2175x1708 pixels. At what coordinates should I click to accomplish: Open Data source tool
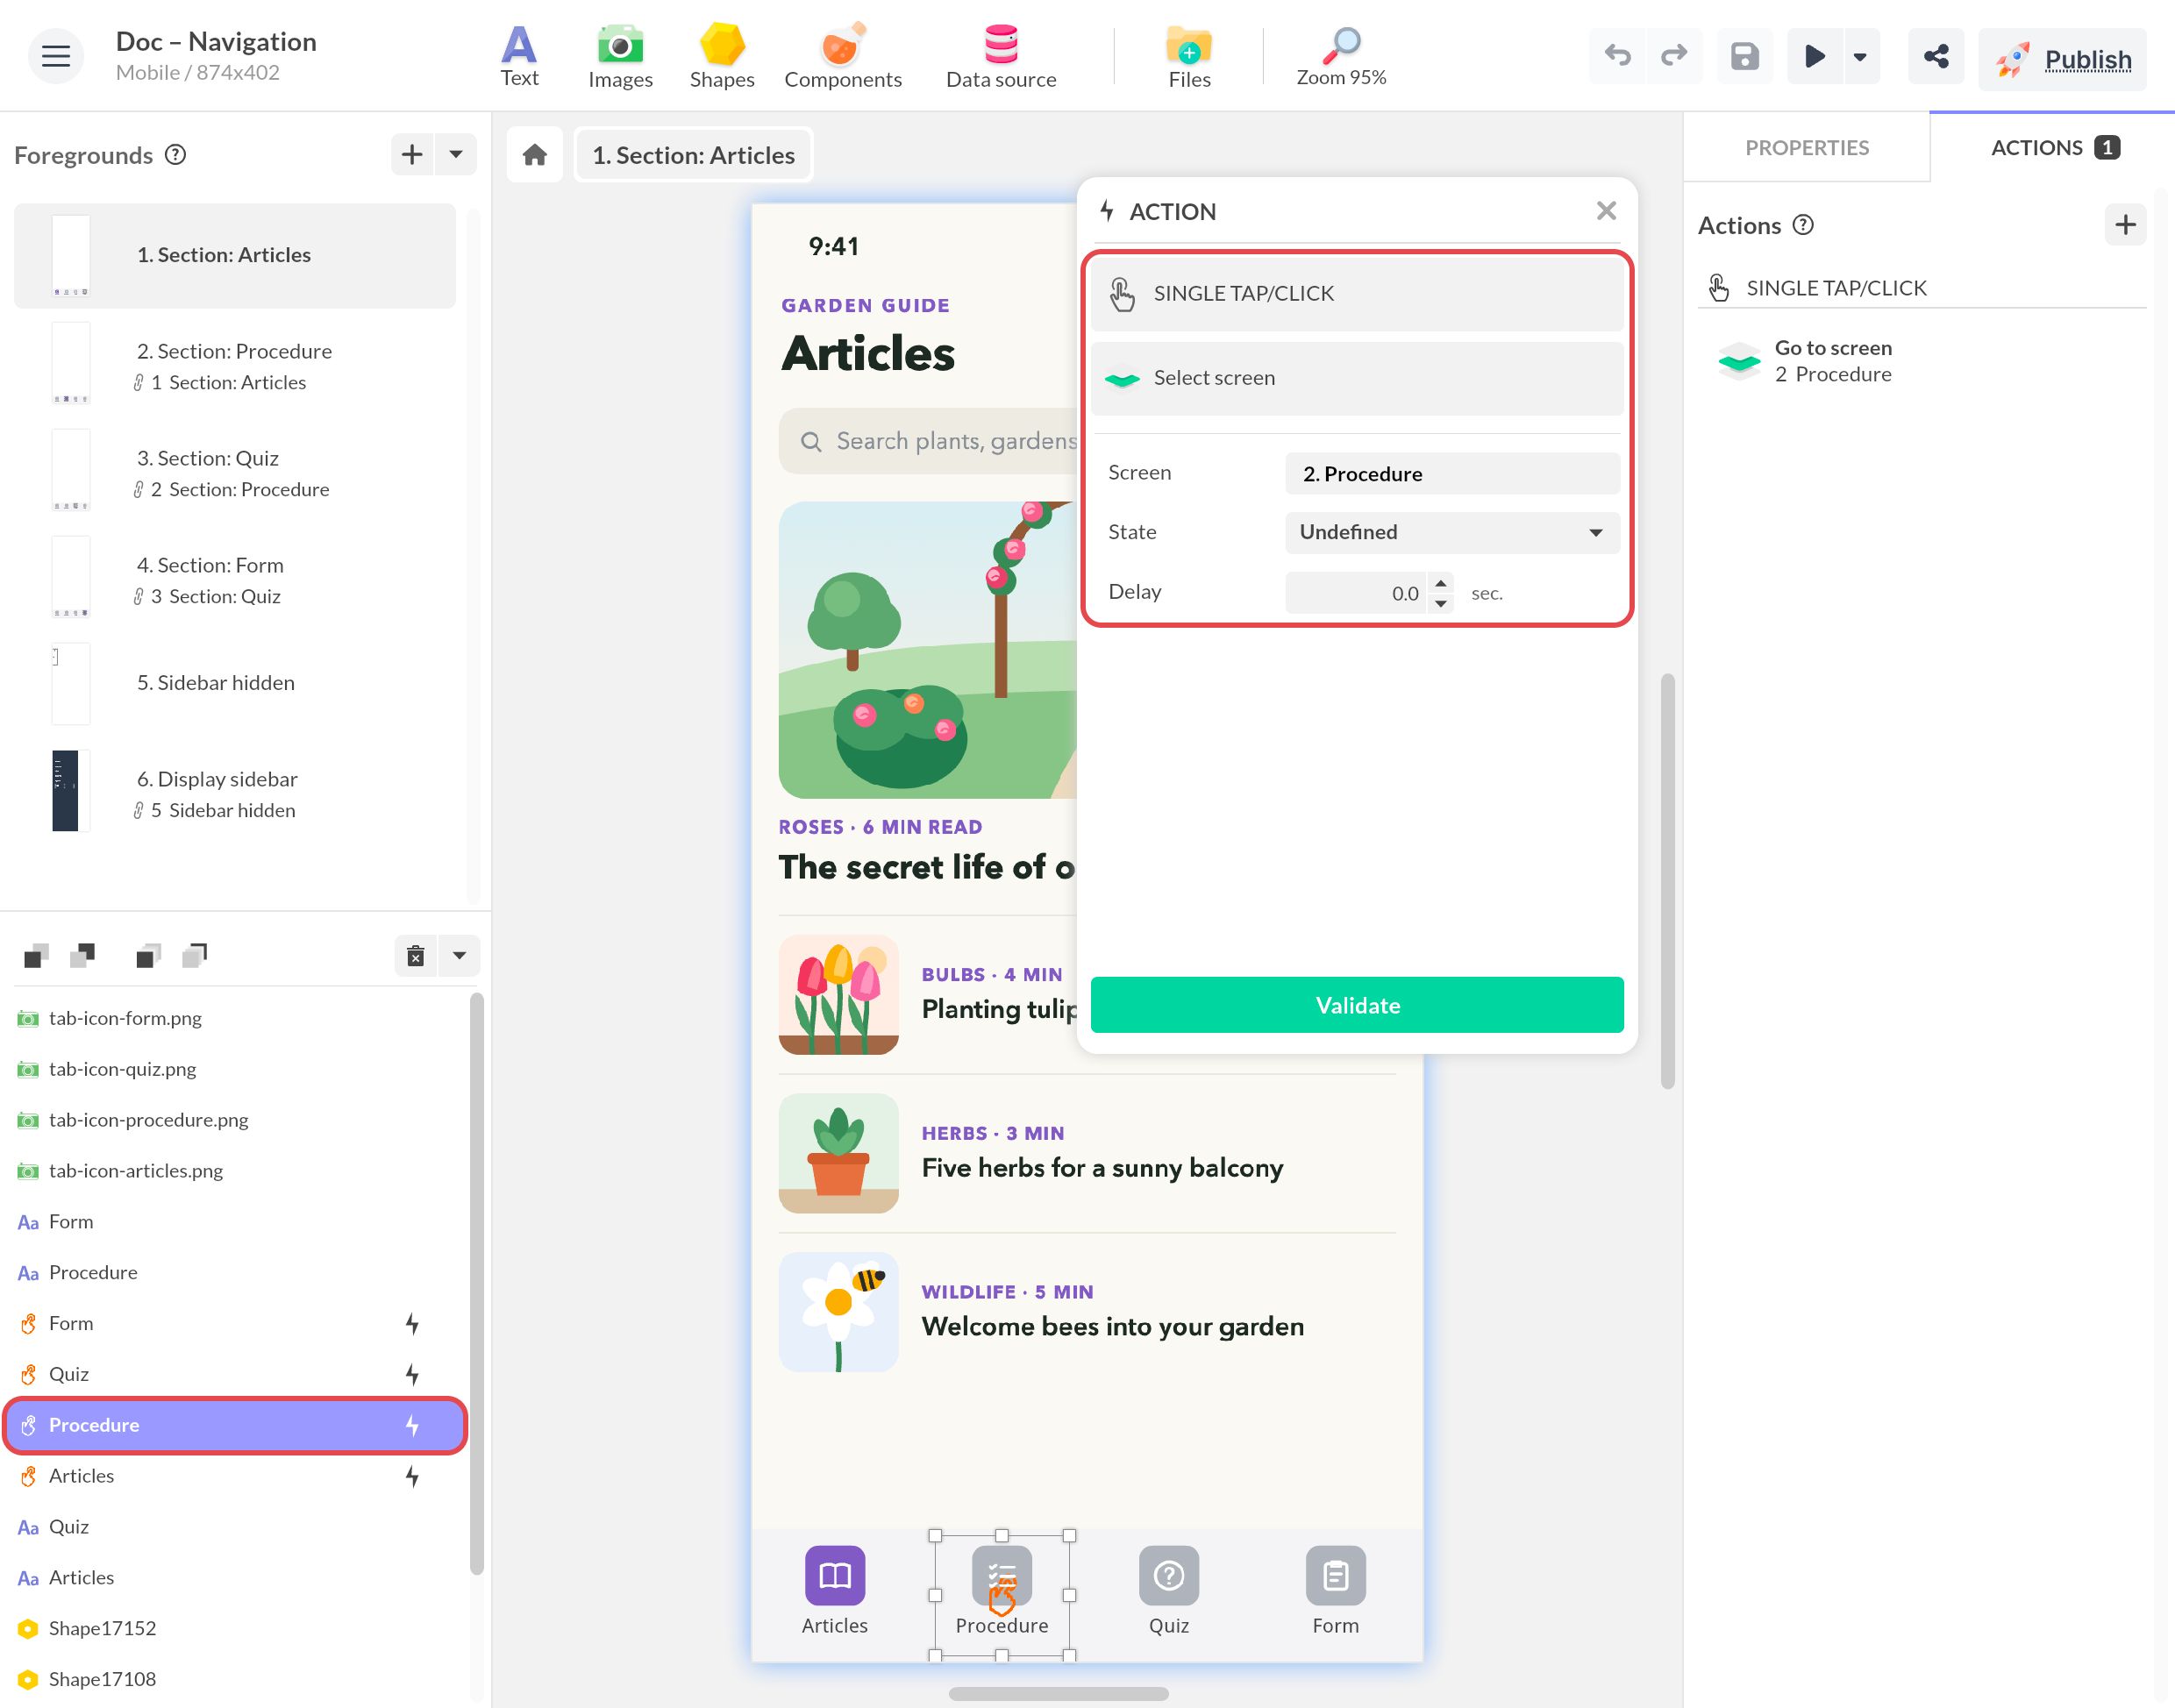[x=1001, y=57]
